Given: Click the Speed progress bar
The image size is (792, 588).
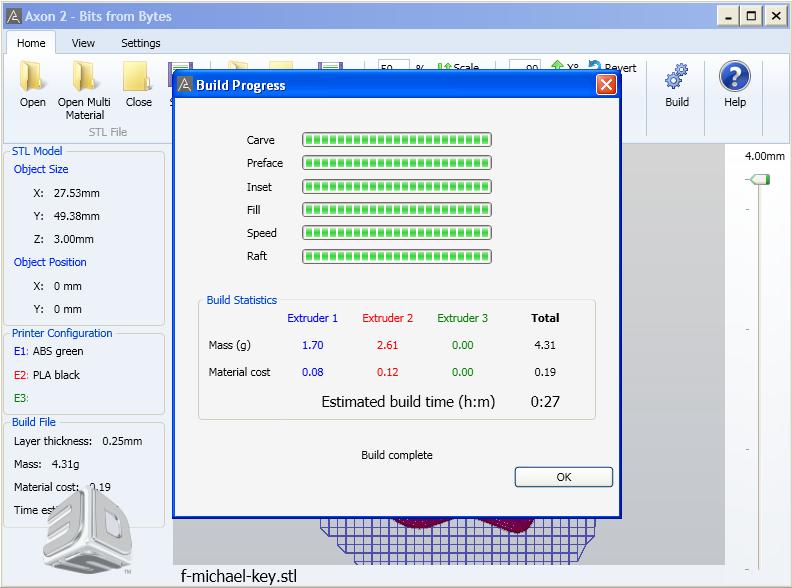Looking at the screenshot, I should [x=397, y=233].
